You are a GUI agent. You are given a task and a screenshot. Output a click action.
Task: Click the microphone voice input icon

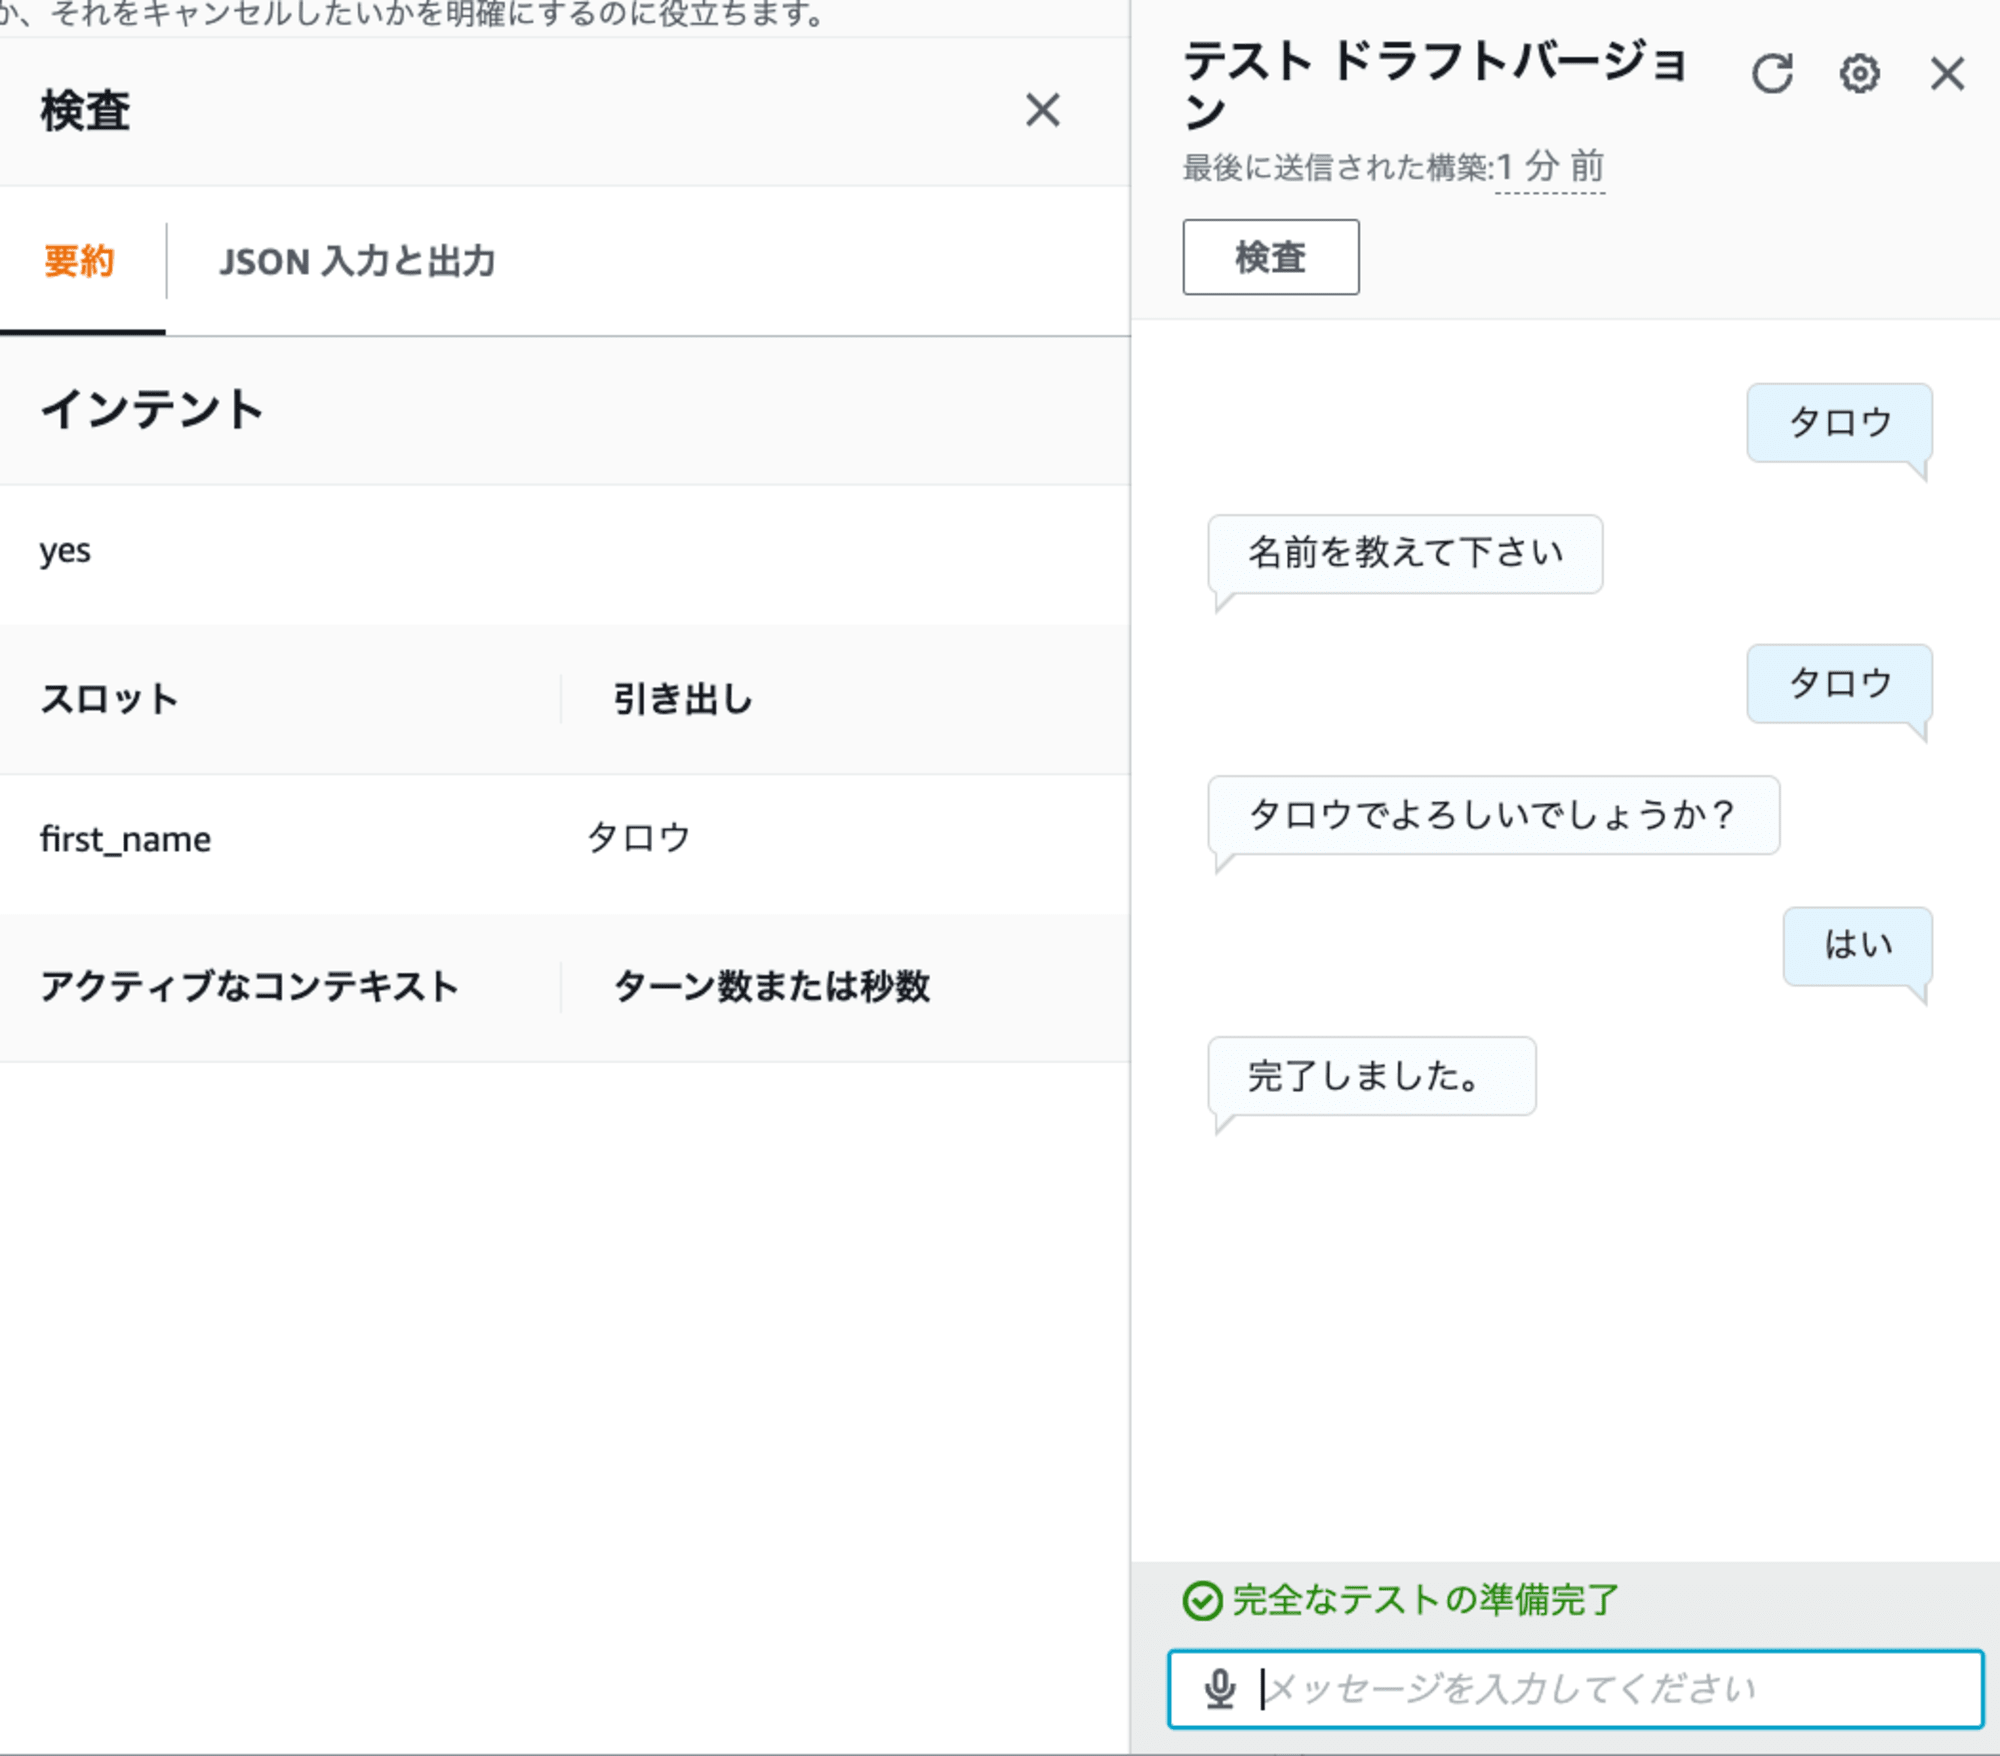(1219, 1689)
